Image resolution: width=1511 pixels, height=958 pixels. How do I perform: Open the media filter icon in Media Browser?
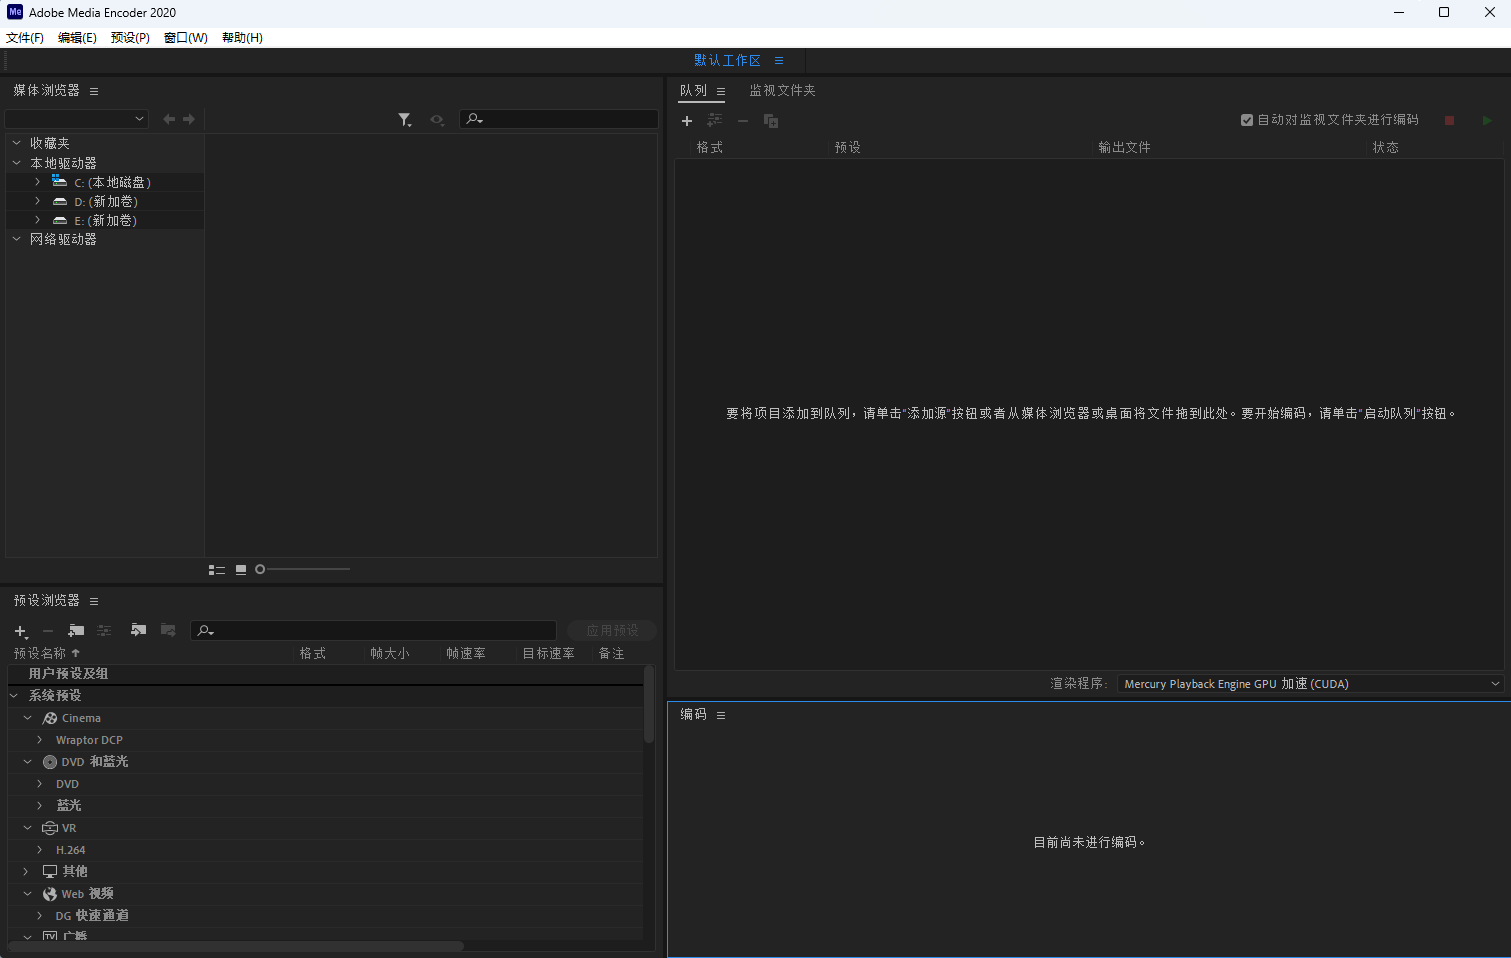(x=405, y=119)
